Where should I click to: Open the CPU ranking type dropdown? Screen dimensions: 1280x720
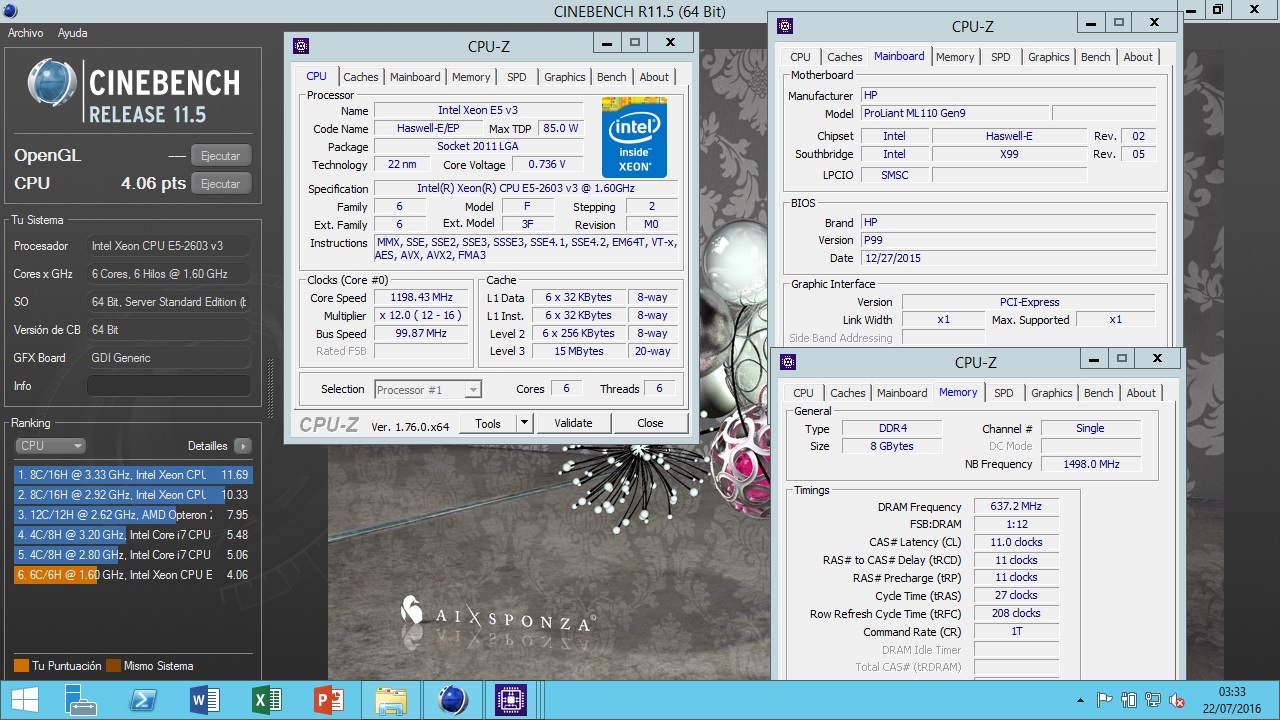coord(50,446)
